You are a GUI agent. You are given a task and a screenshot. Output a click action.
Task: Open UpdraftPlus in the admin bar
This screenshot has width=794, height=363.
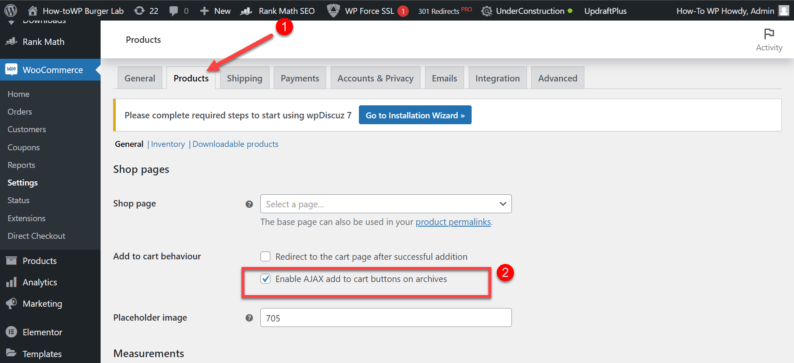[x=605, y=11]
